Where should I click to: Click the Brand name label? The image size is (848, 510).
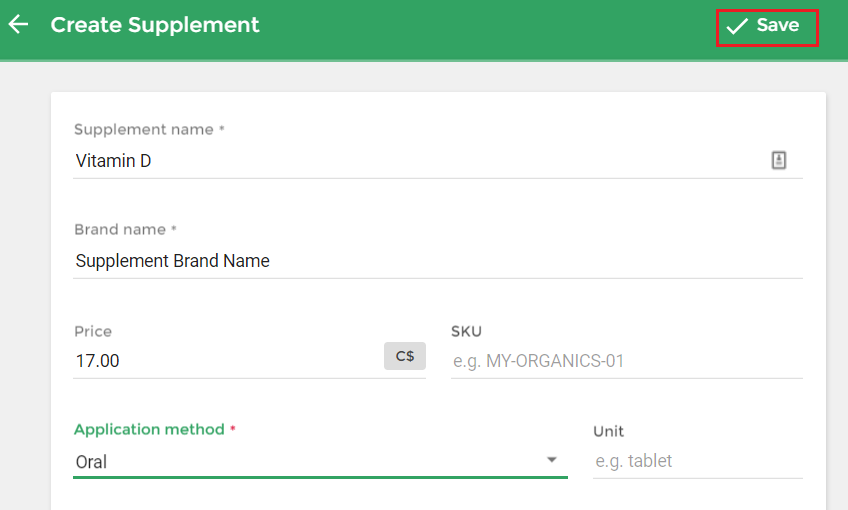(120, 229)
